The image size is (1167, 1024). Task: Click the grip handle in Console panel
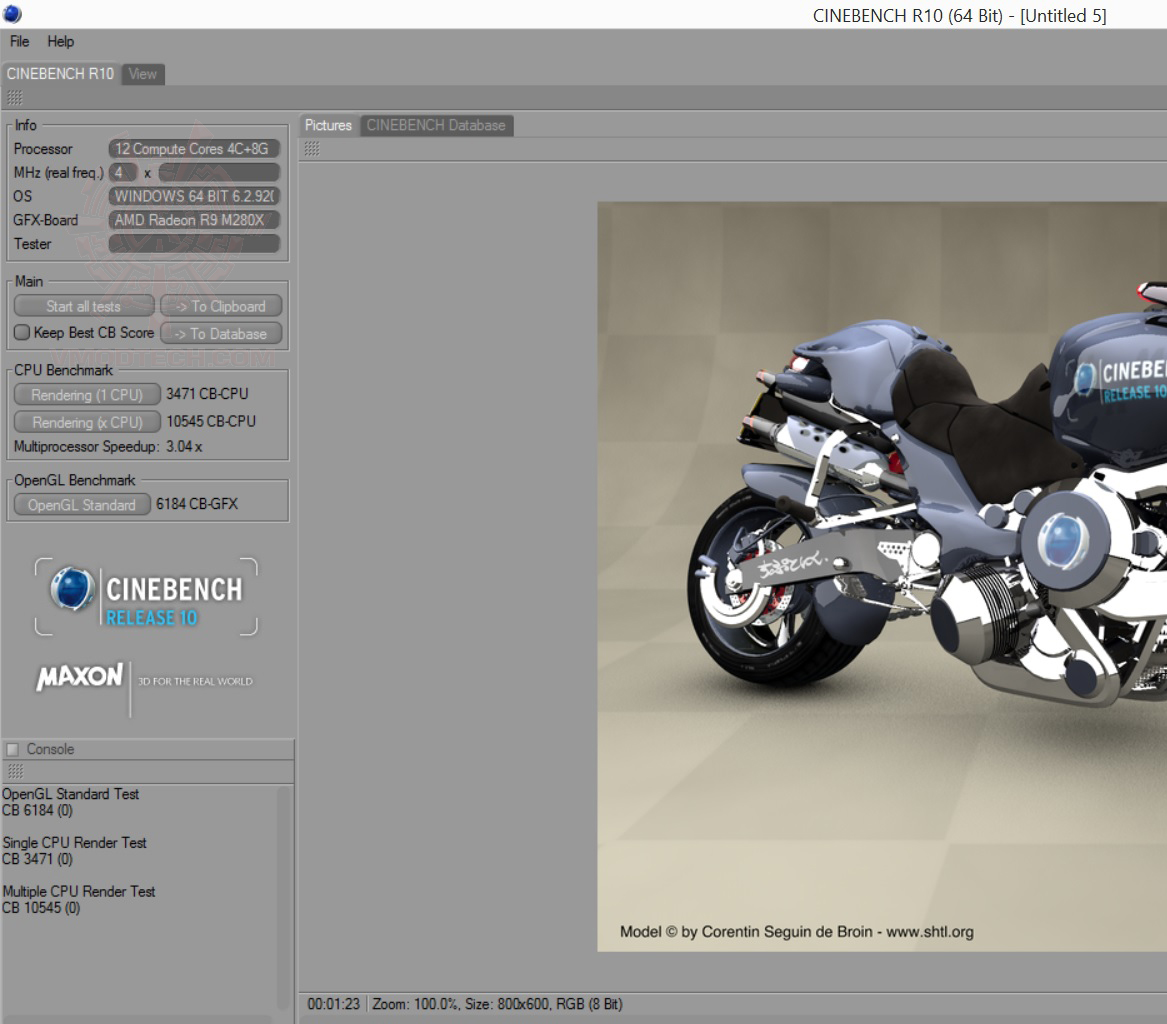(x=15, y=771)
